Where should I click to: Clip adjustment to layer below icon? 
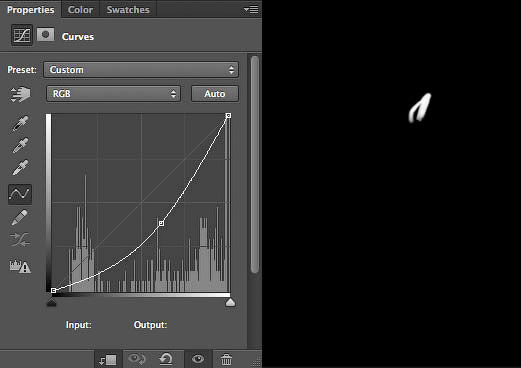(x=108, y=360)
